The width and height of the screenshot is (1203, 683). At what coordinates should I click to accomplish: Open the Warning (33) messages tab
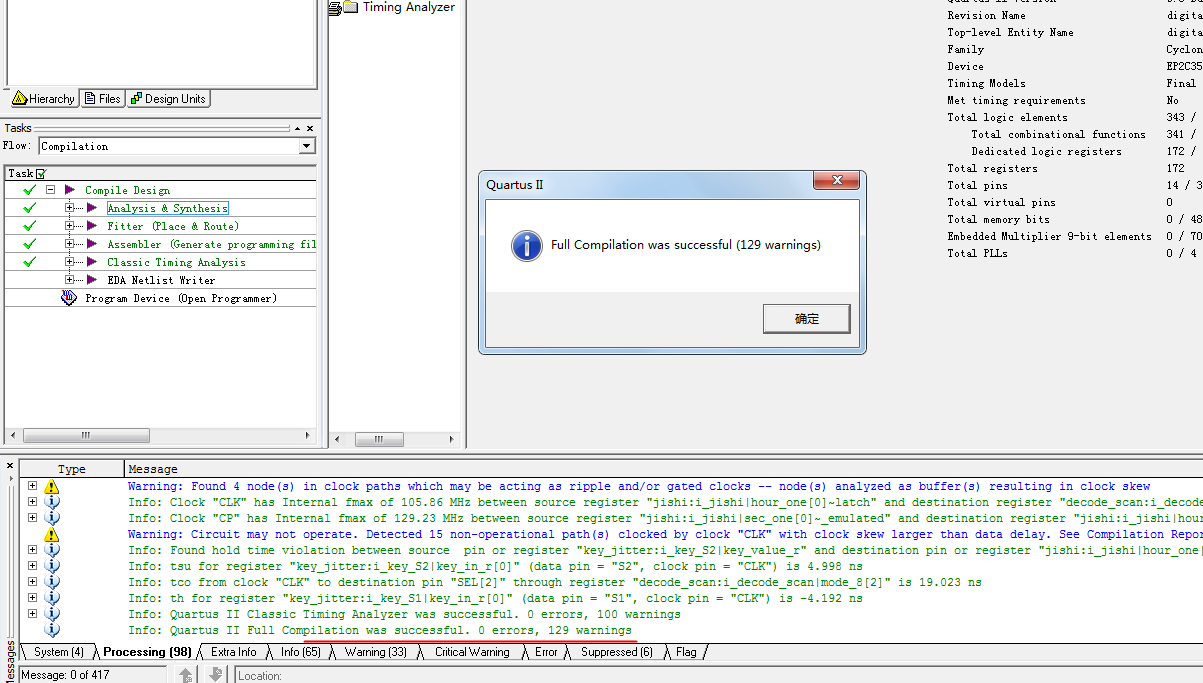[375, 652]
